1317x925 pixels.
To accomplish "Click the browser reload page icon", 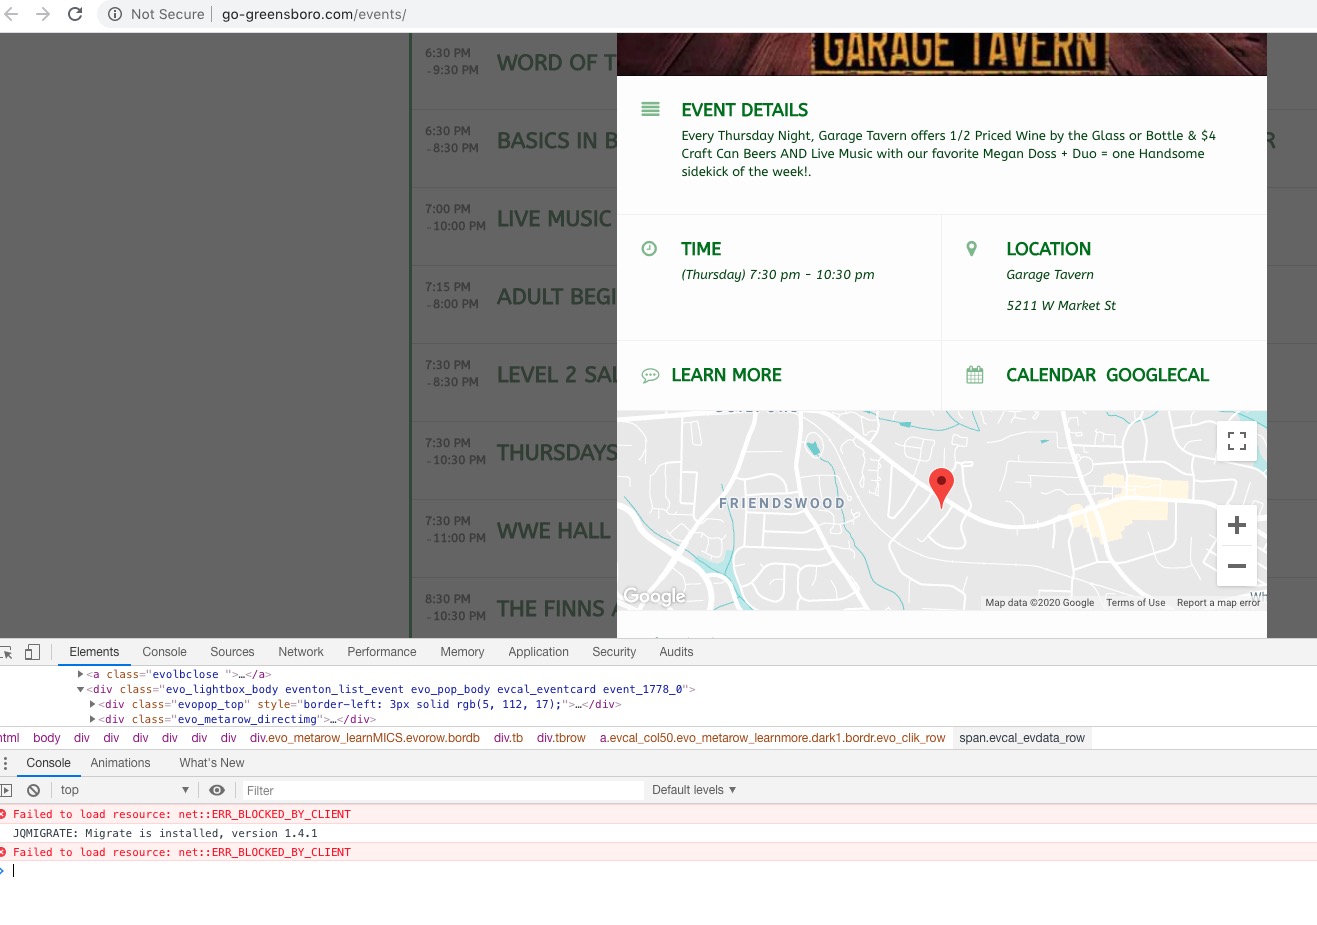I will pyautogui.click(x=75, y=14).
